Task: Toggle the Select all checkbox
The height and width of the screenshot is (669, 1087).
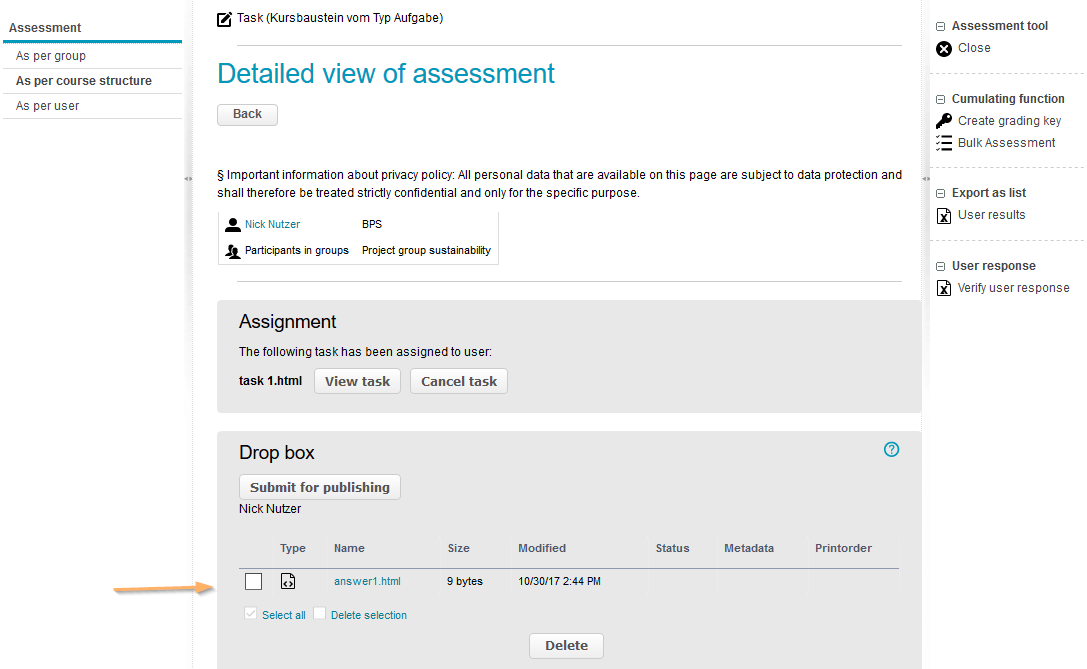Action: pyautogui.click(x=251, y=614)
